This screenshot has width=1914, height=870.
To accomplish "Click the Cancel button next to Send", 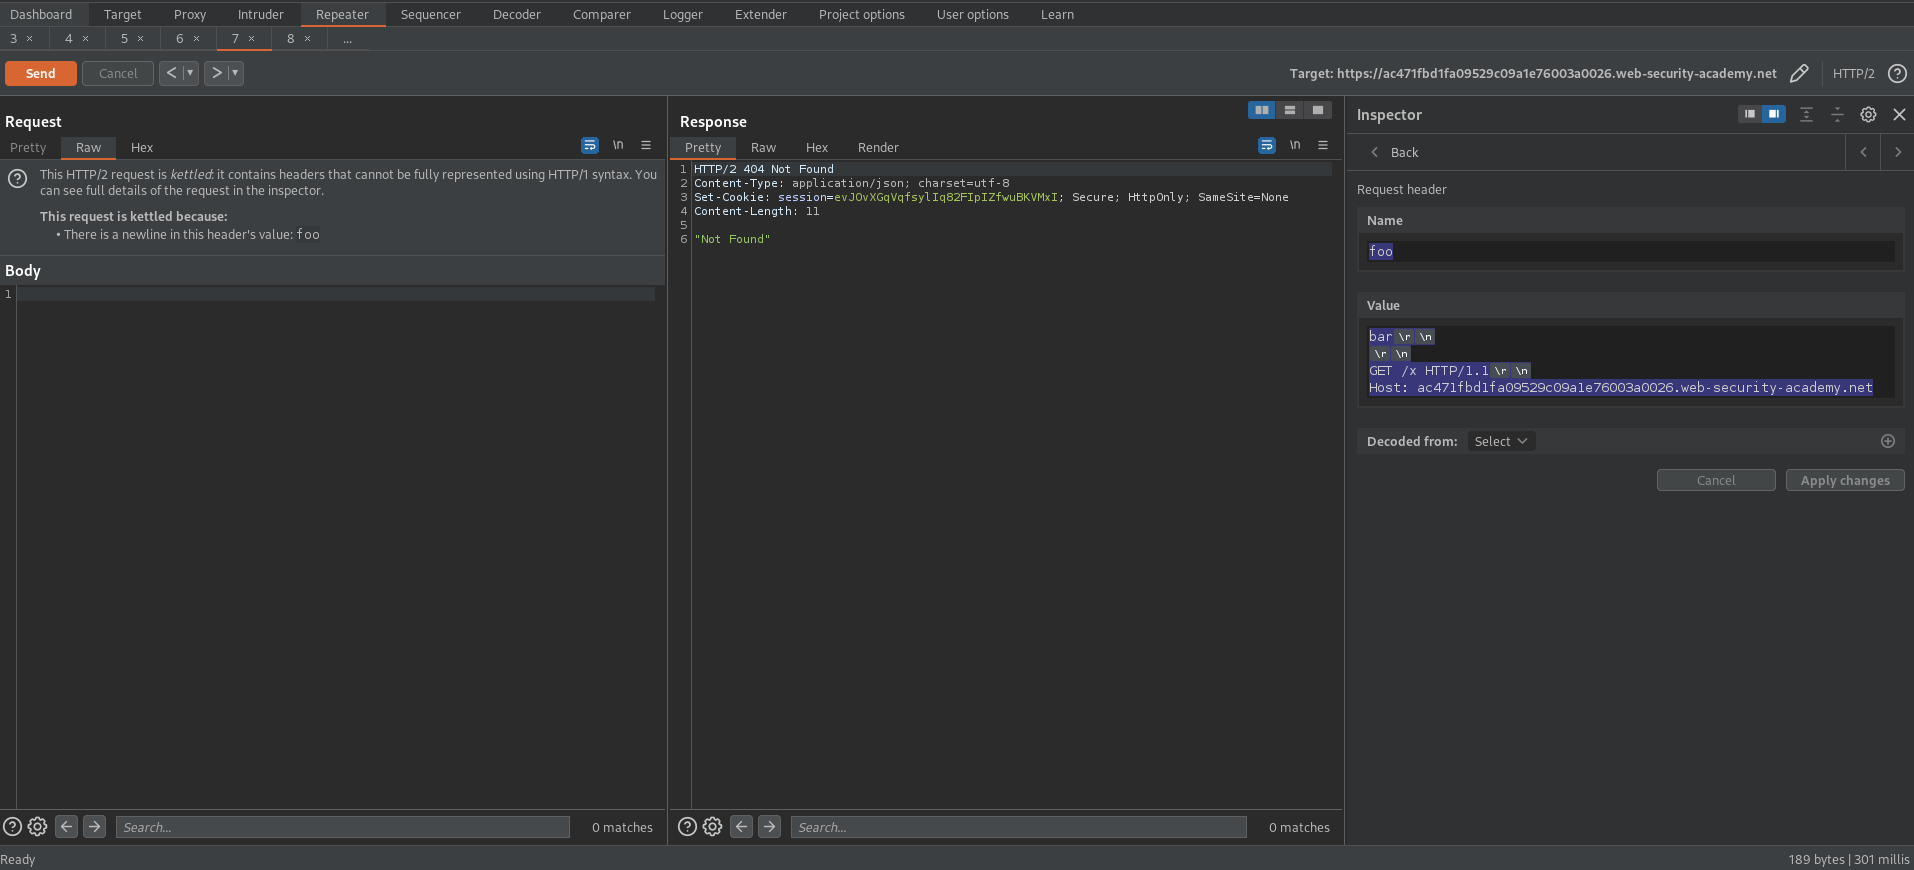I will (118, 73).
